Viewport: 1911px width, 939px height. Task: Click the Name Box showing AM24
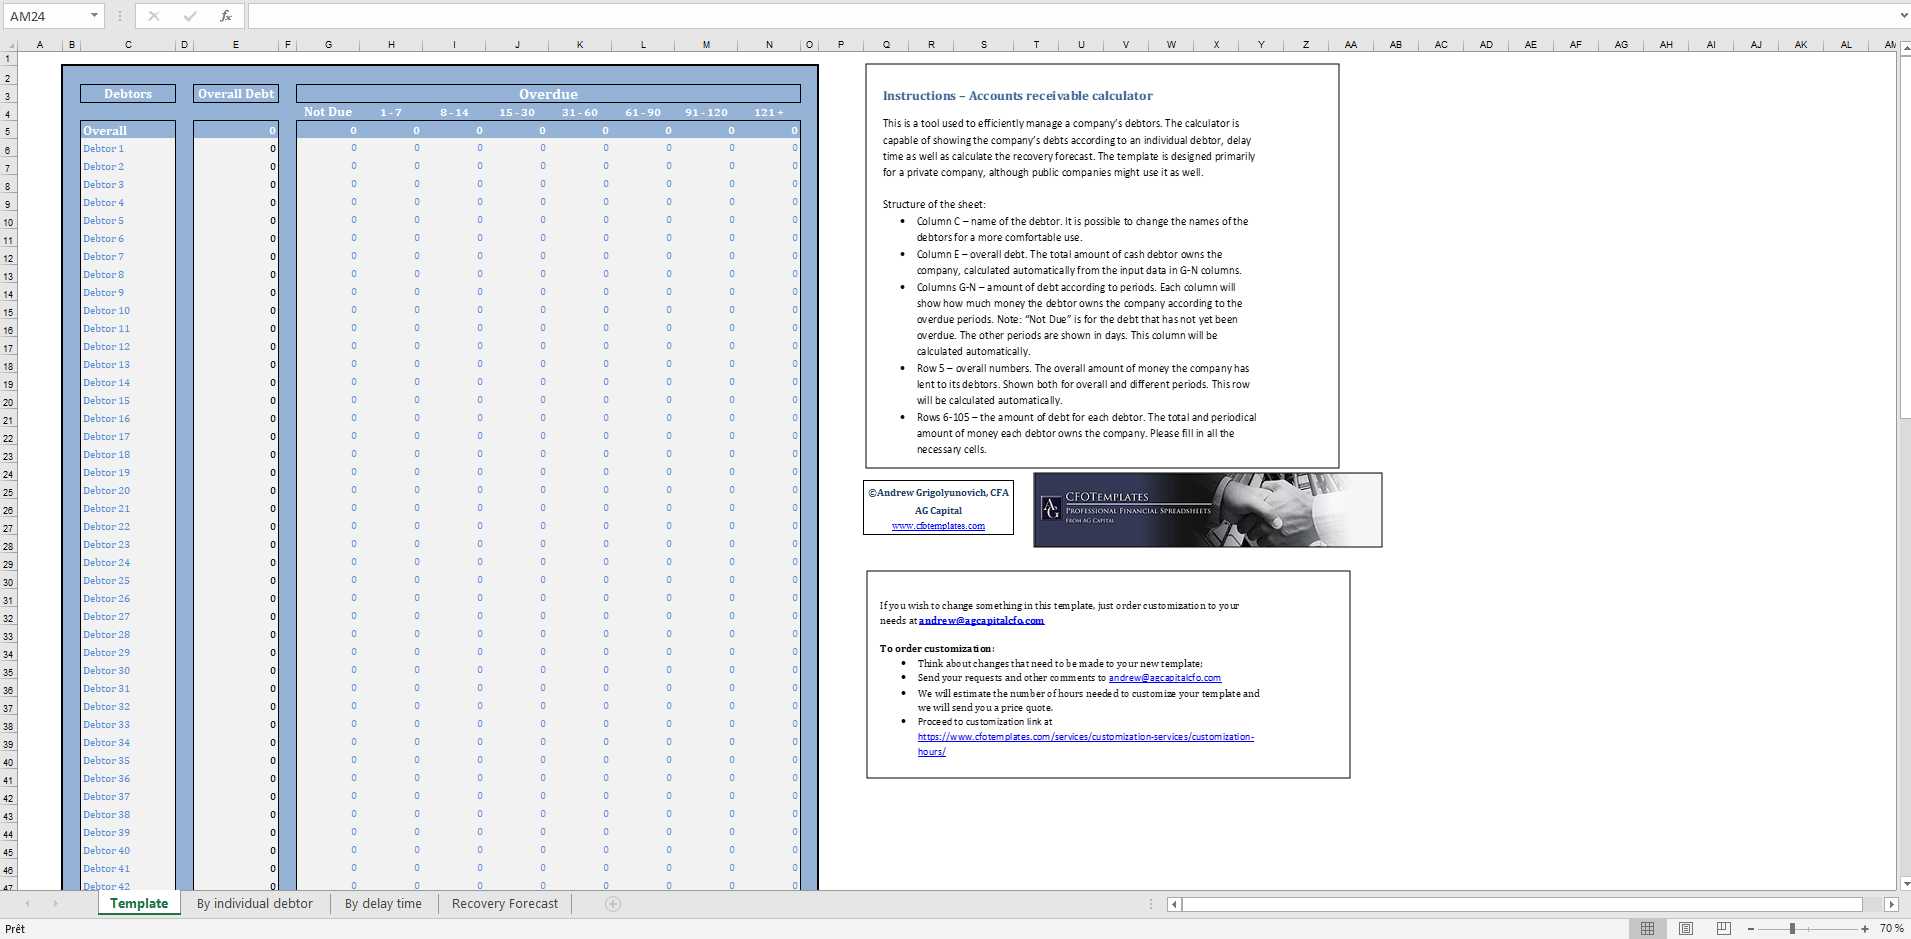pyautogui.click(x=46, y=16)
